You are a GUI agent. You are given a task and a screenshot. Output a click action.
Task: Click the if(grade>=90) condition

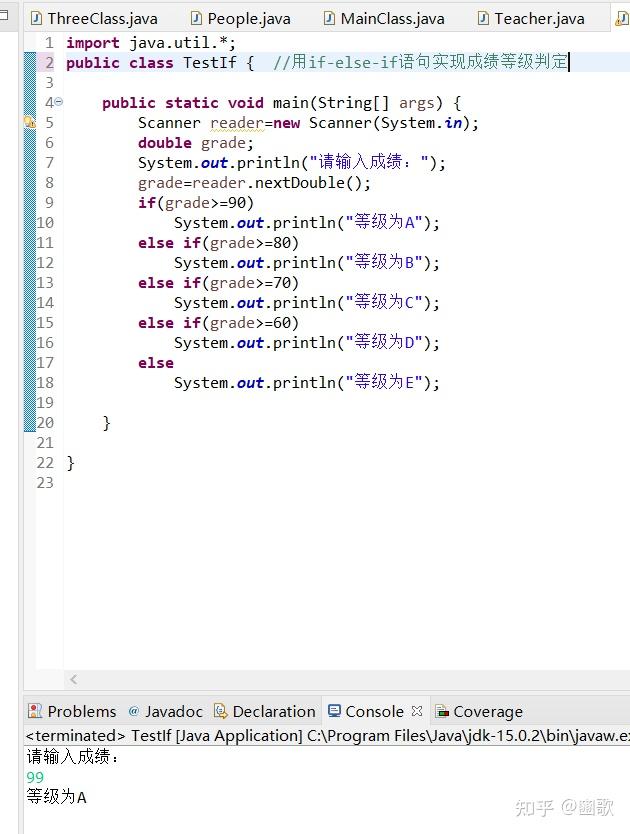tap(196, 203)
